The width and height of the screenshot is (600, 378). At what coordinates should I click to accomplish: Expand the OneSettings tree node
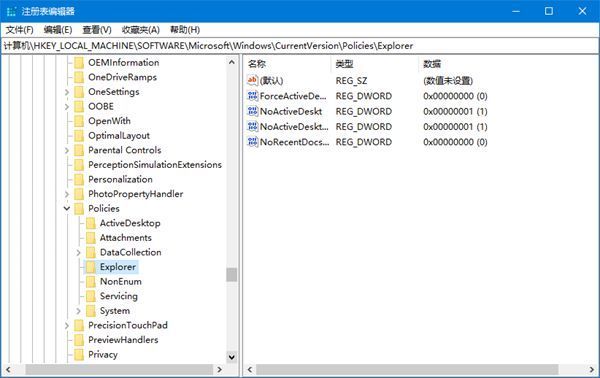67,92
